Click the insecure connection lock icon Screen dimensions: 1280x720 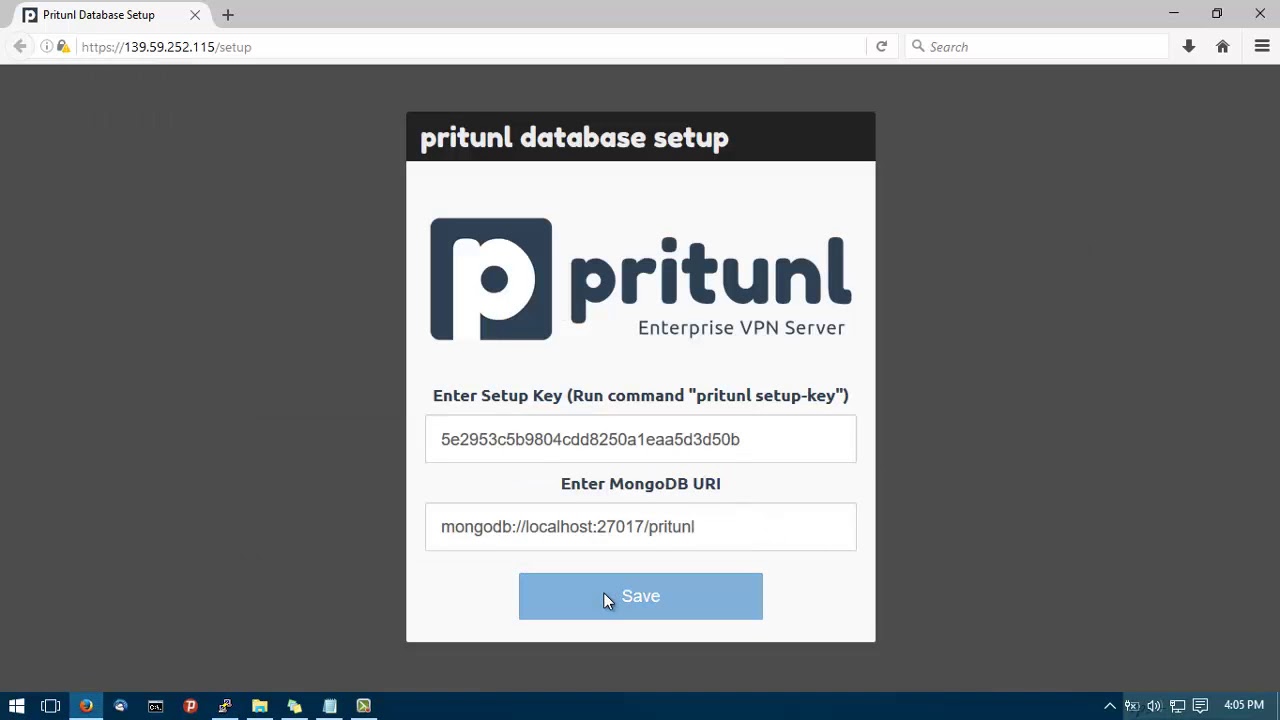tap(63, 46)
